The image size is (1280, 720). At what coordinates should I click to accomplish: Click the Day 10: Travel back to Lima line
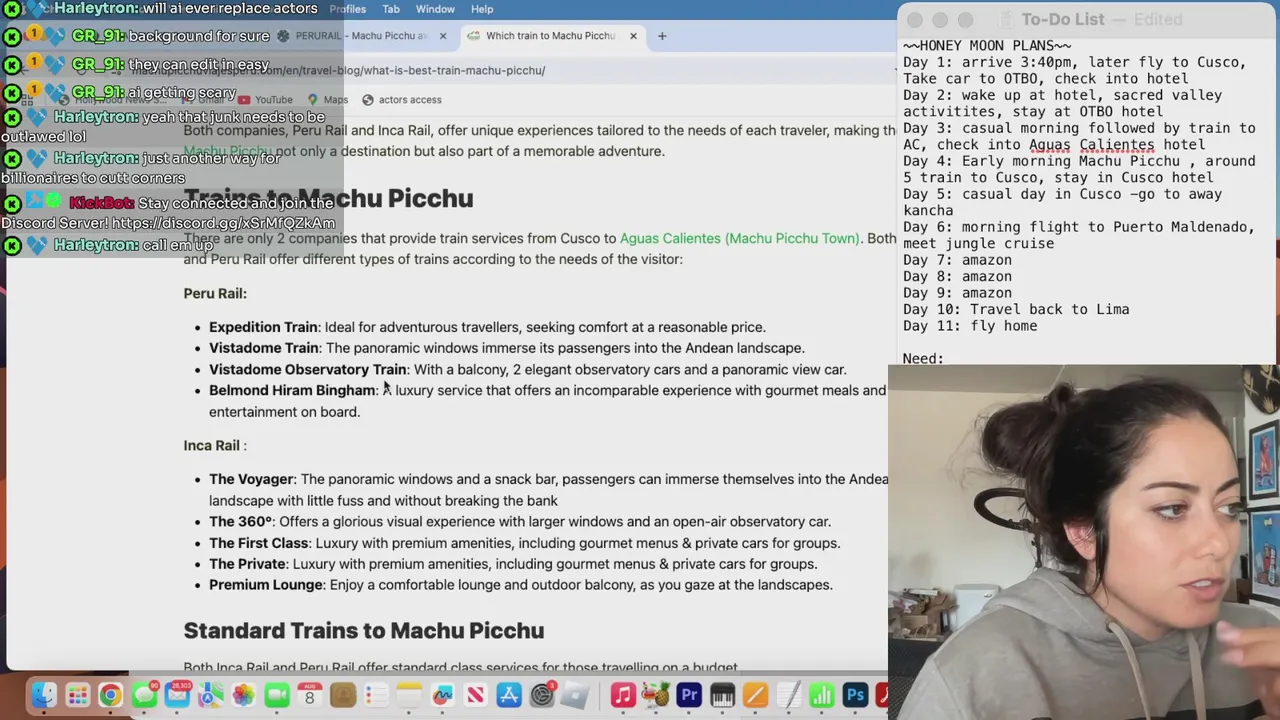point(1016,309)
